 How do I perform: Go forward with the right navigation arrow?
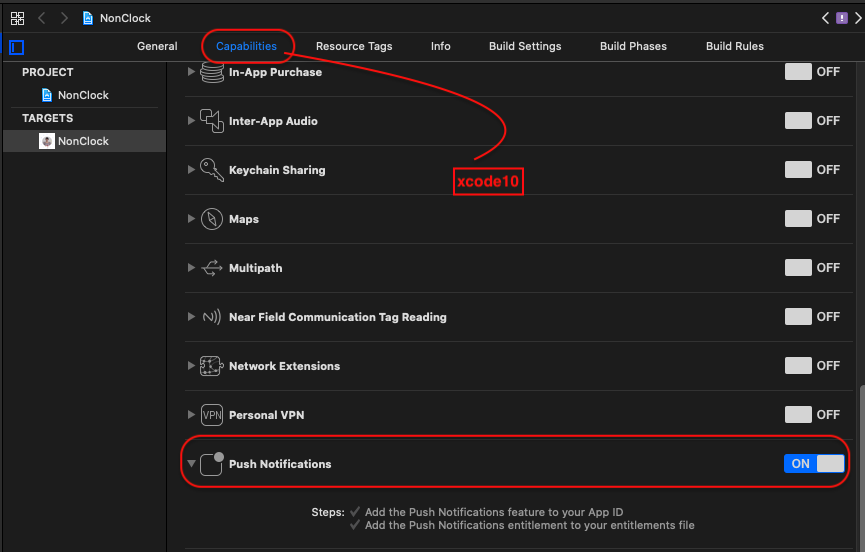point(64,18)
